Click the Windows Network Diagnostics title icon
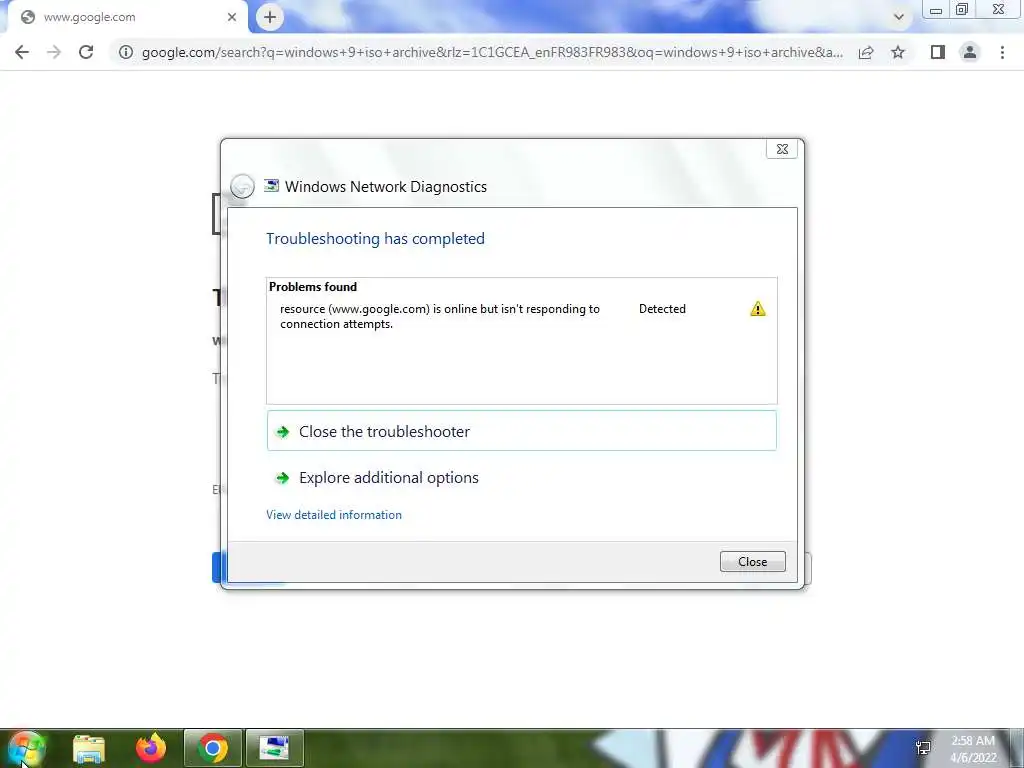The height and width of the screenshot is (768, 1024). (271, 186)
